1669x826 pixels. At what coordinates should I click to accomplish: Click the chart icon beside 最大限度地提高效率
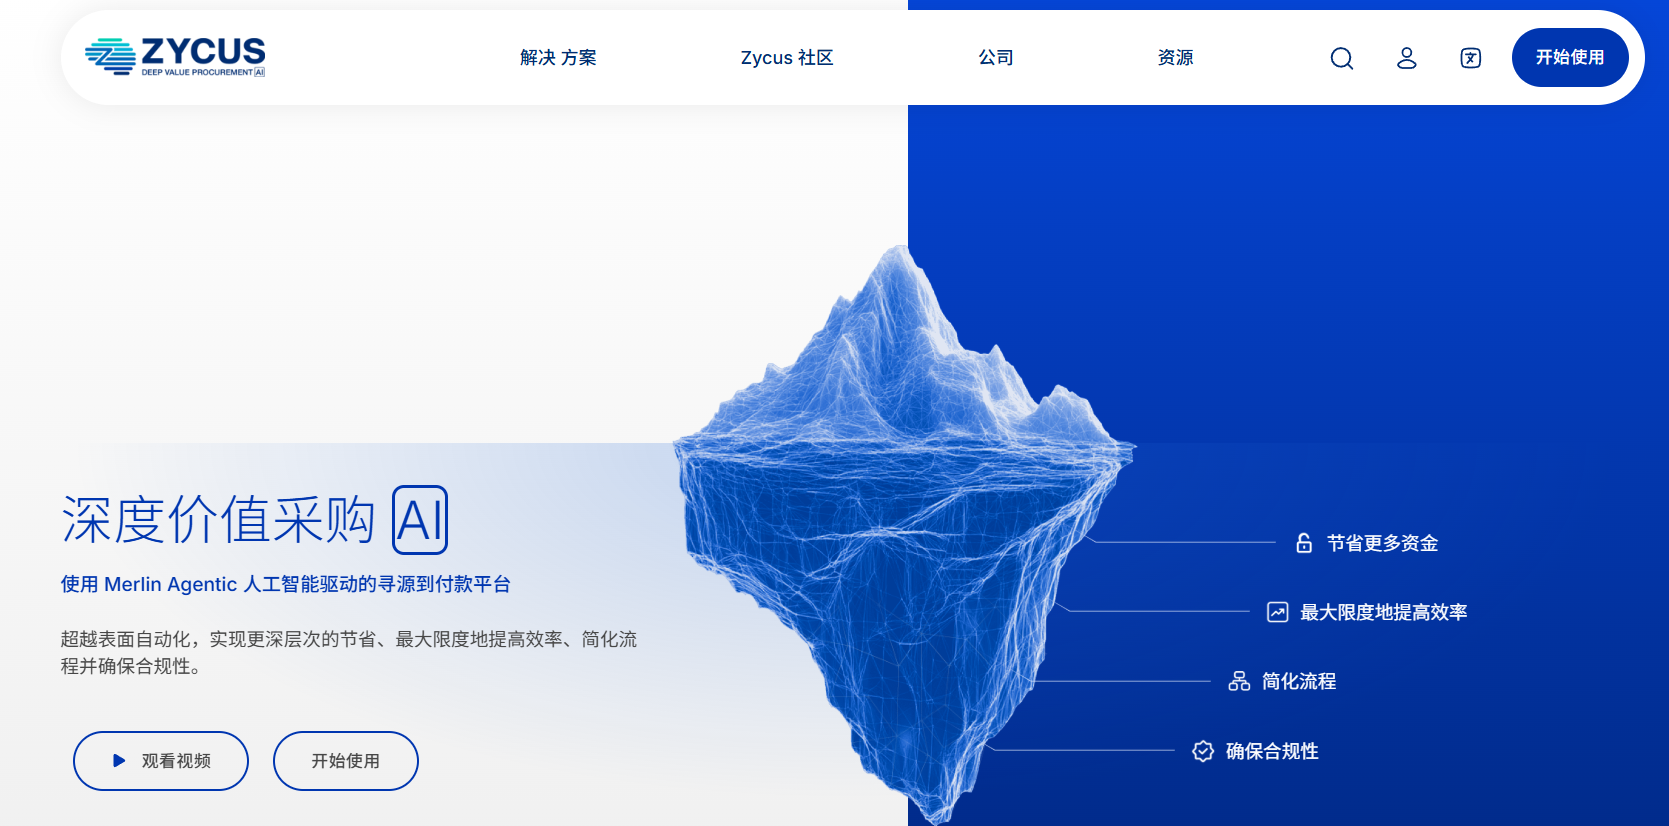[1277, 612]
